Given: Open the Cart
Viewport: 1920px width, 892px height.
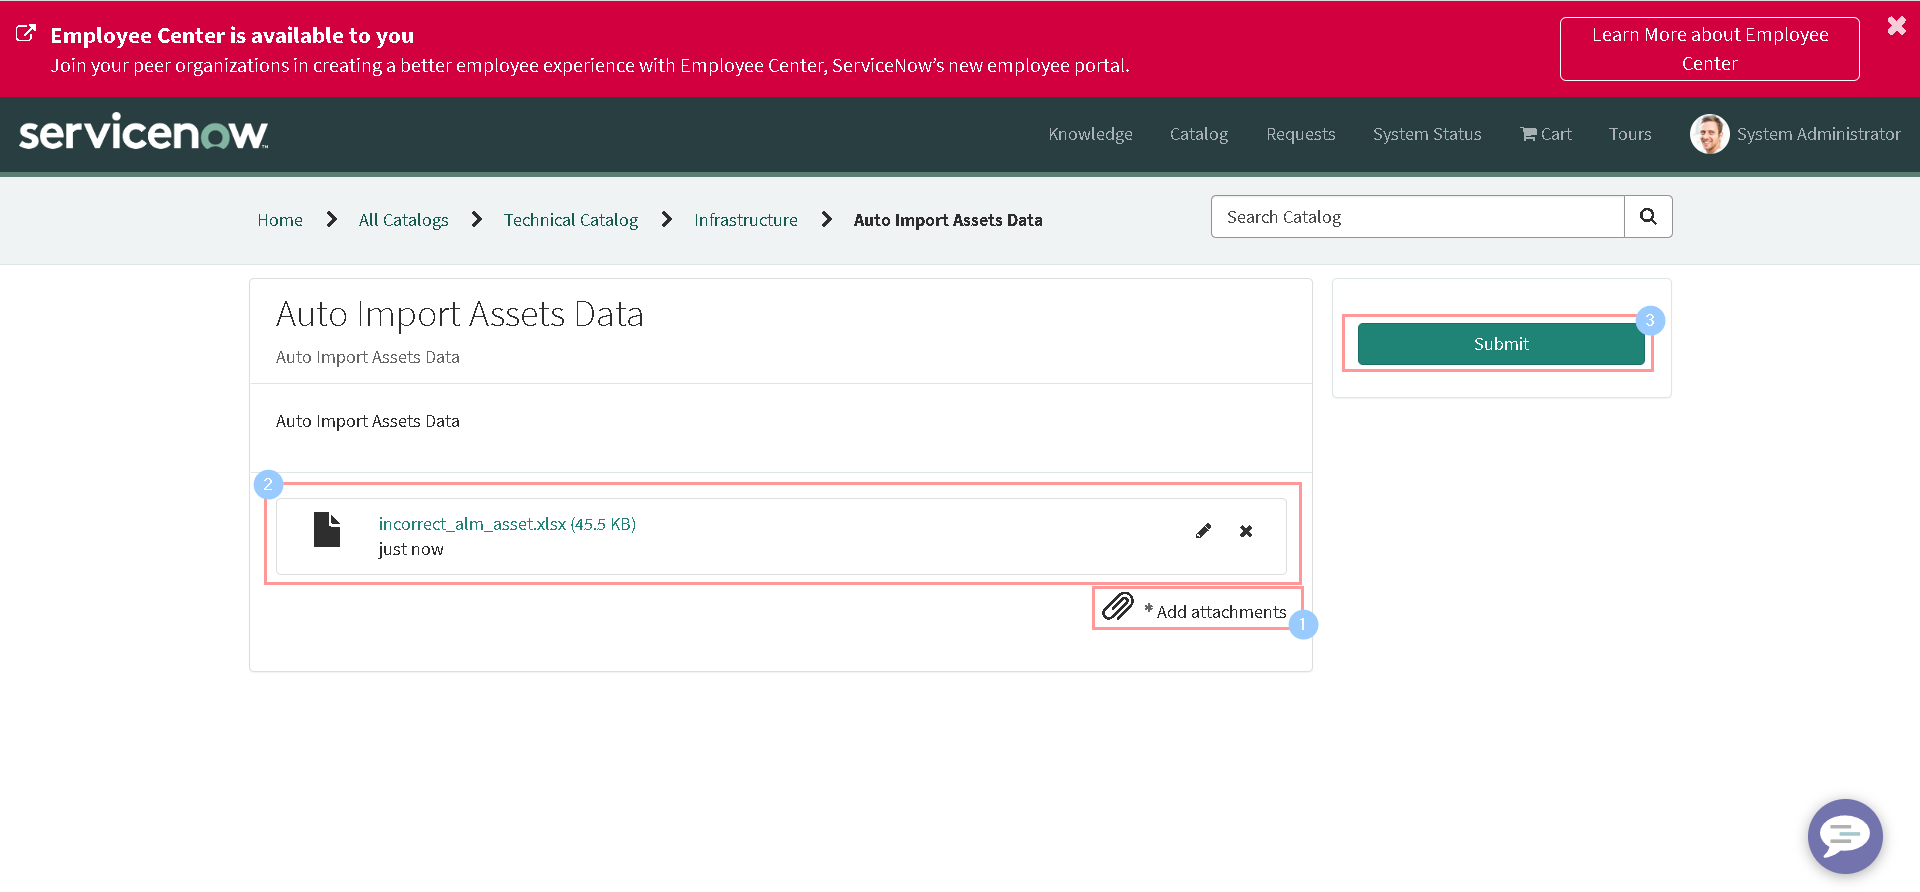Looking at the screenshot, I should click(x=1546, y=134).
